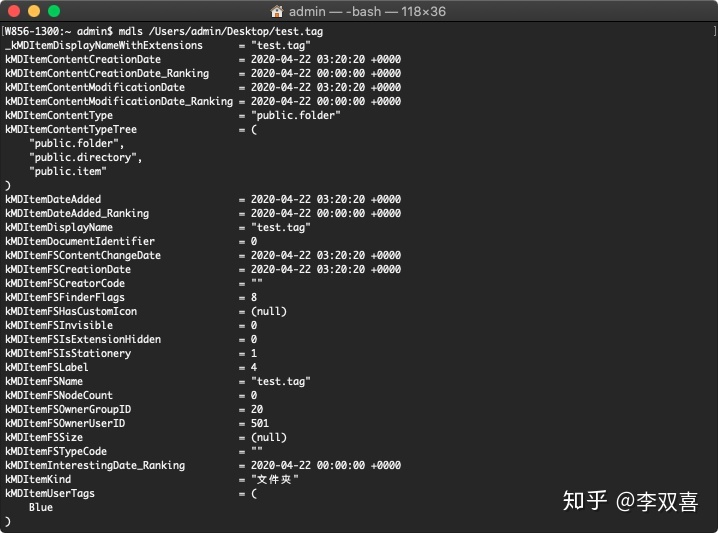Click kMDItemFSIsExtensionHidden attribute name
718x533 pixels.
(83, 339)
